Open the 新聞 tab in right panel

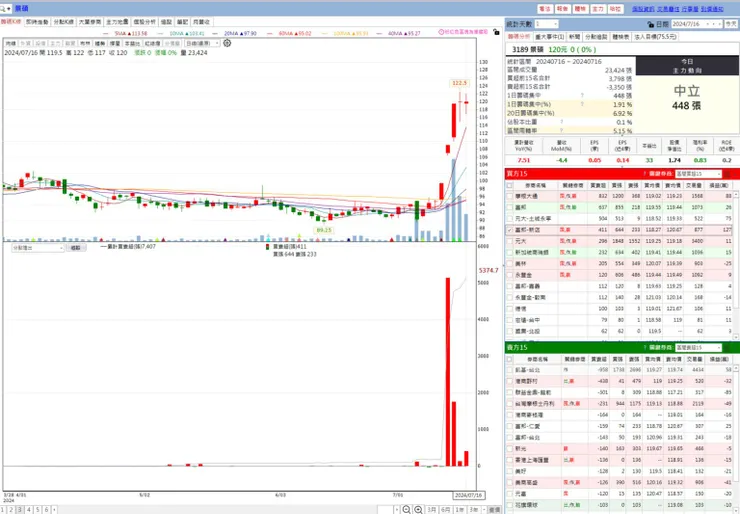(574, 36)
